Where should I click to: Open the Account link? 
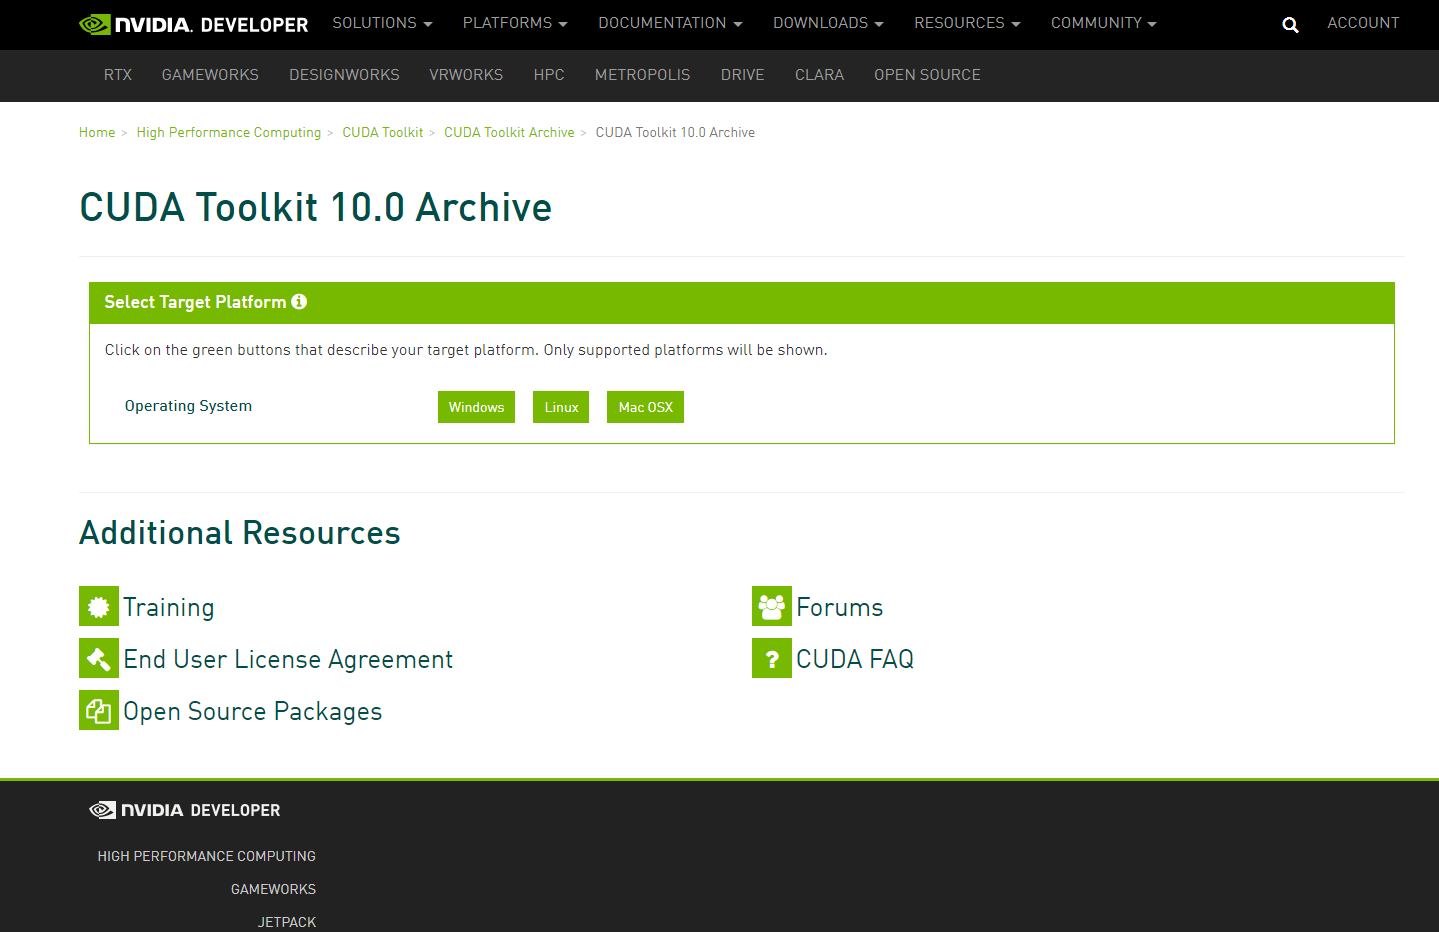tap(1363, 23)
